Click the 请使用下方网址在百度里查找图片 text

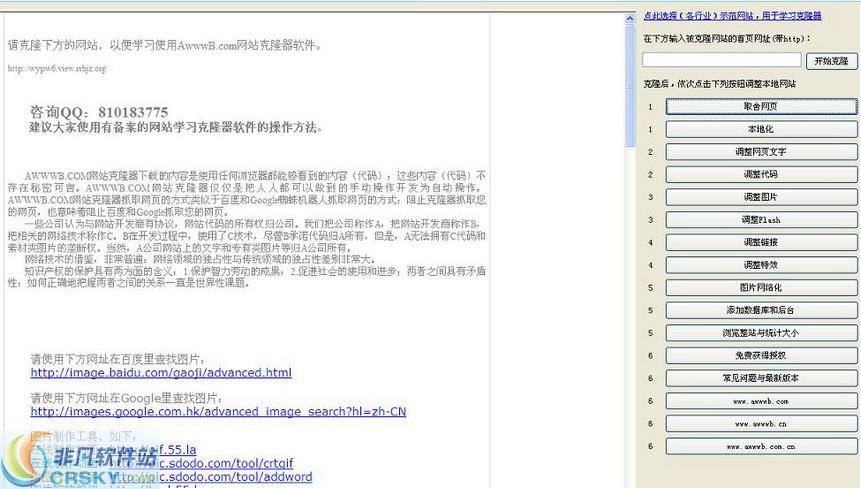pyautogui.click(x=118, y=359)
